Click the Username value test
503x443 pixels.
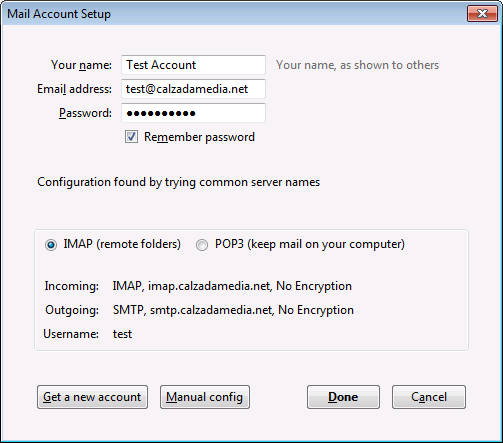click(122, 334)
